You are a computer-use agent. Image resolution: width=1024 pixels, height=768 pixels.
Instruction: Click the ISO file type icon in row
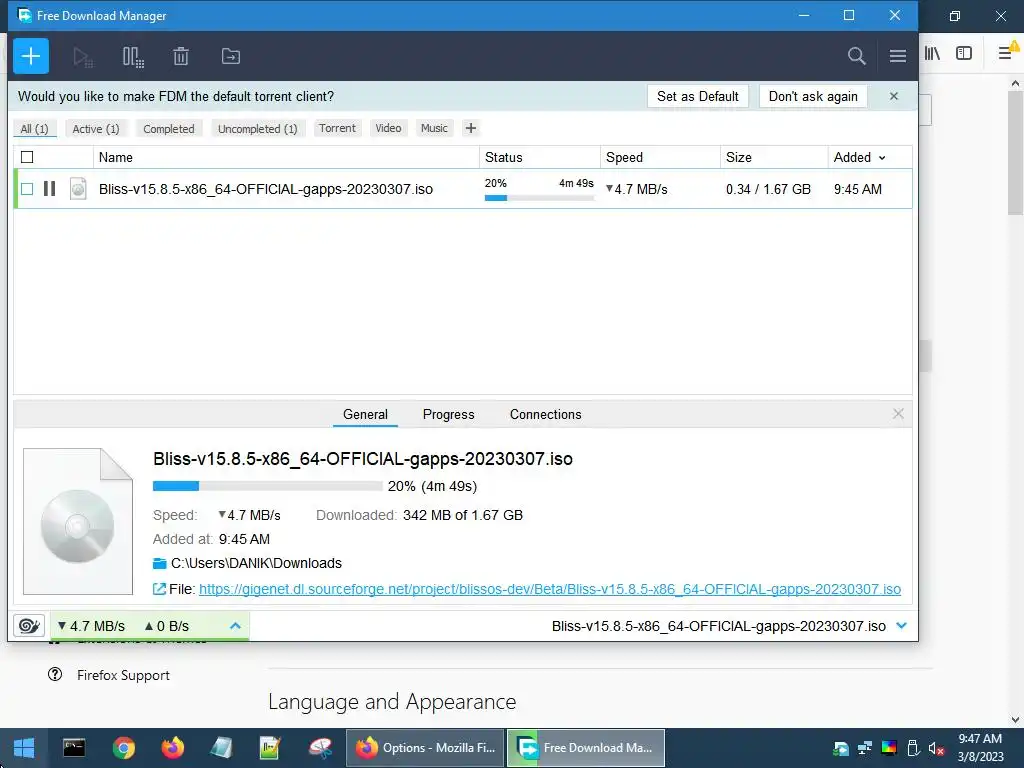(x=78, y=189)
